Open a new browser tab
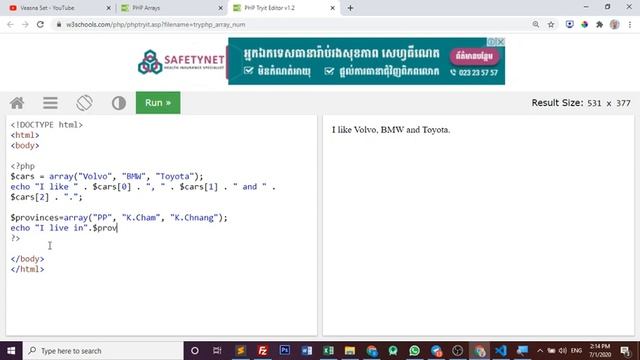Viewport: 640px width, 360px height. pos(350,8)
